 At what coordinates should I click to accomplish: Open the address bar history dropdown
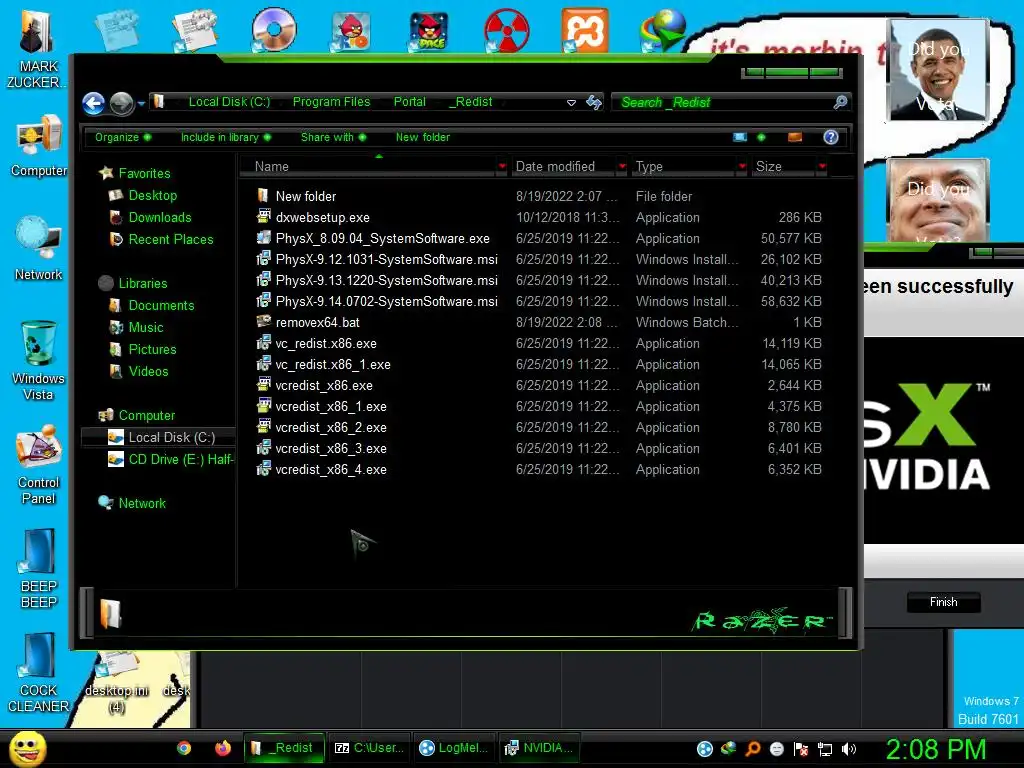click(571, 103)
